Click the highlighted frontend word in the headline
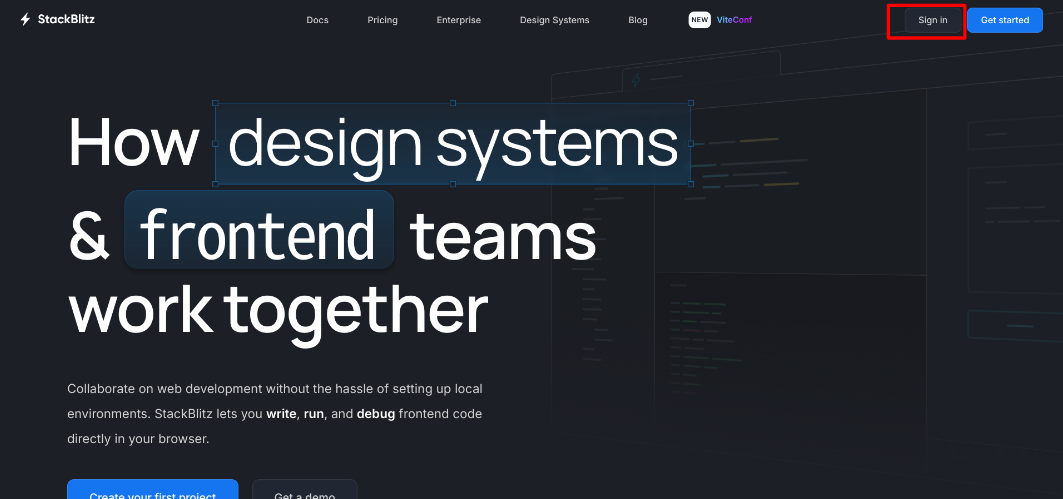The height and width of the screenshot is (499, 1063). (258, 231)
